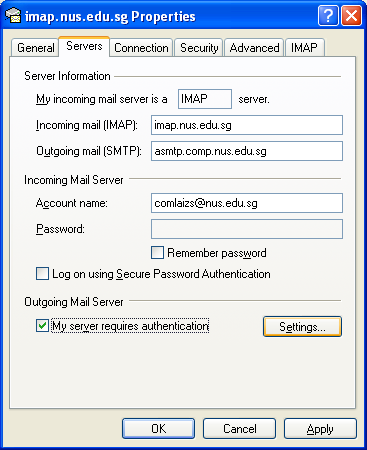Go to the Advanced tab
367x450 pixels.
254,48
